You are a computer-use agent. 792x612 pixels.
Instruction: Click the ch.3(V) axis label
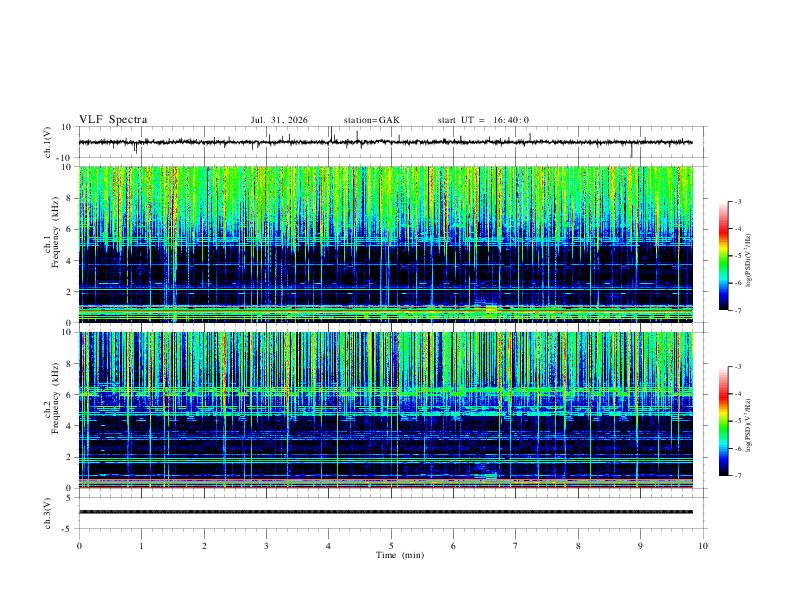pos(48,514)
